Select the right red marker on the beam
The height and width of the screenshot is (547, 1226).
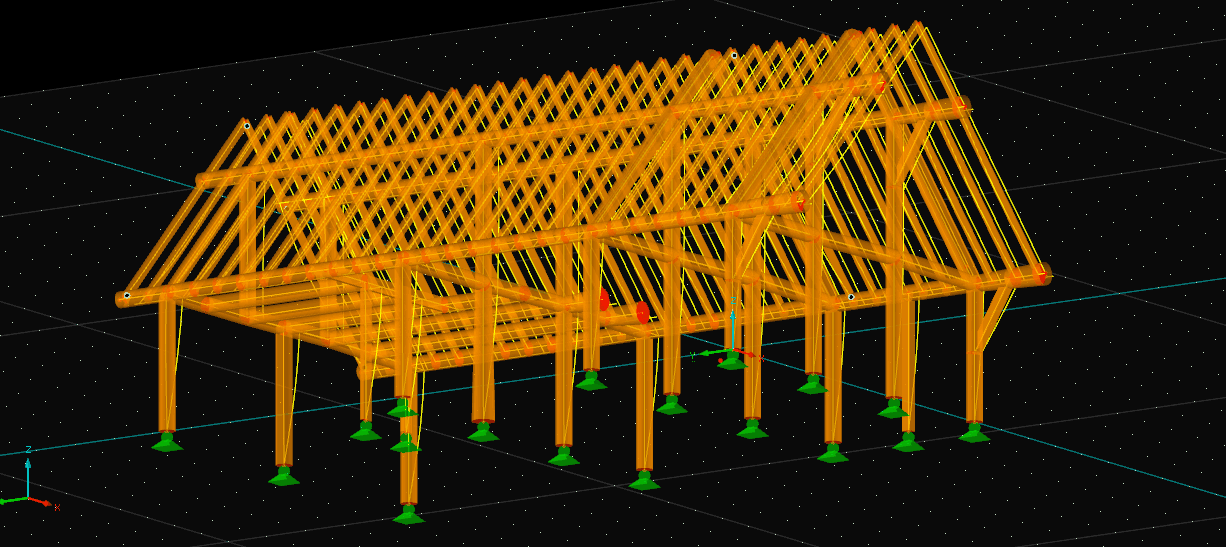(x=642, y=313)
